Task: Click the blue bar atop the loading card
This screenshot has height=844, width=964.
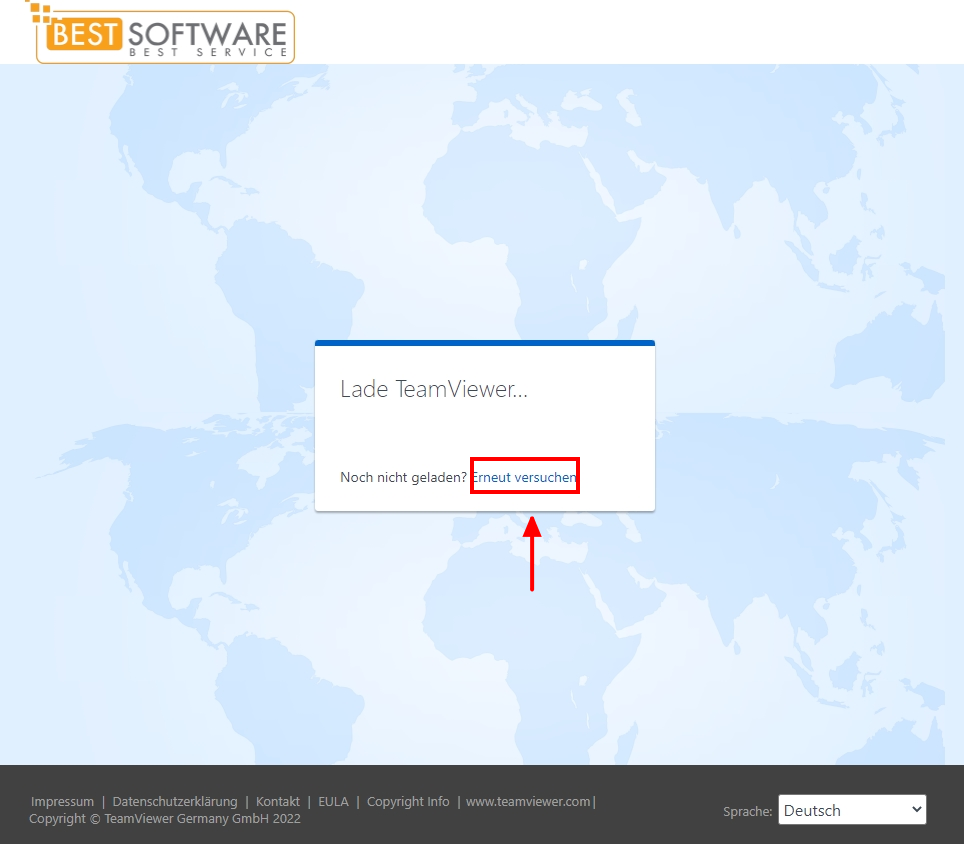Action: pos(485,342)
